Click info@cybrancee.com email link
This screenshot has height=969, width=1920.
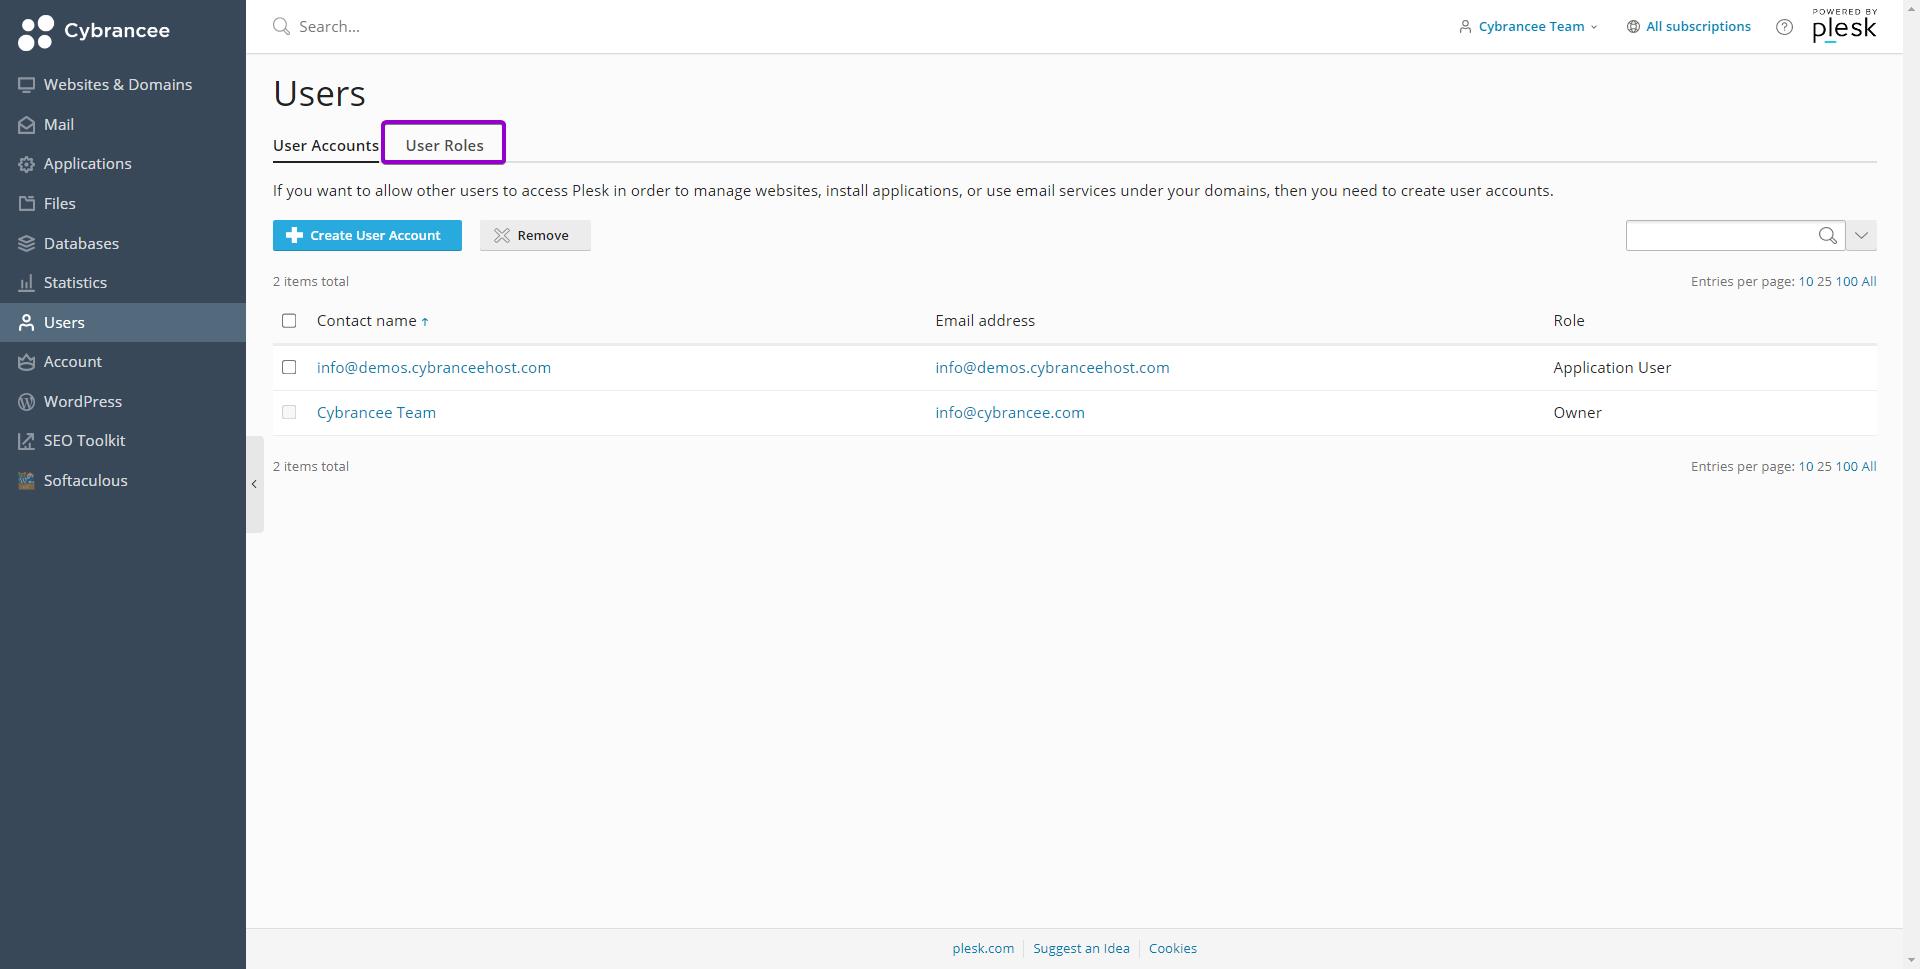coord(1010,413)
